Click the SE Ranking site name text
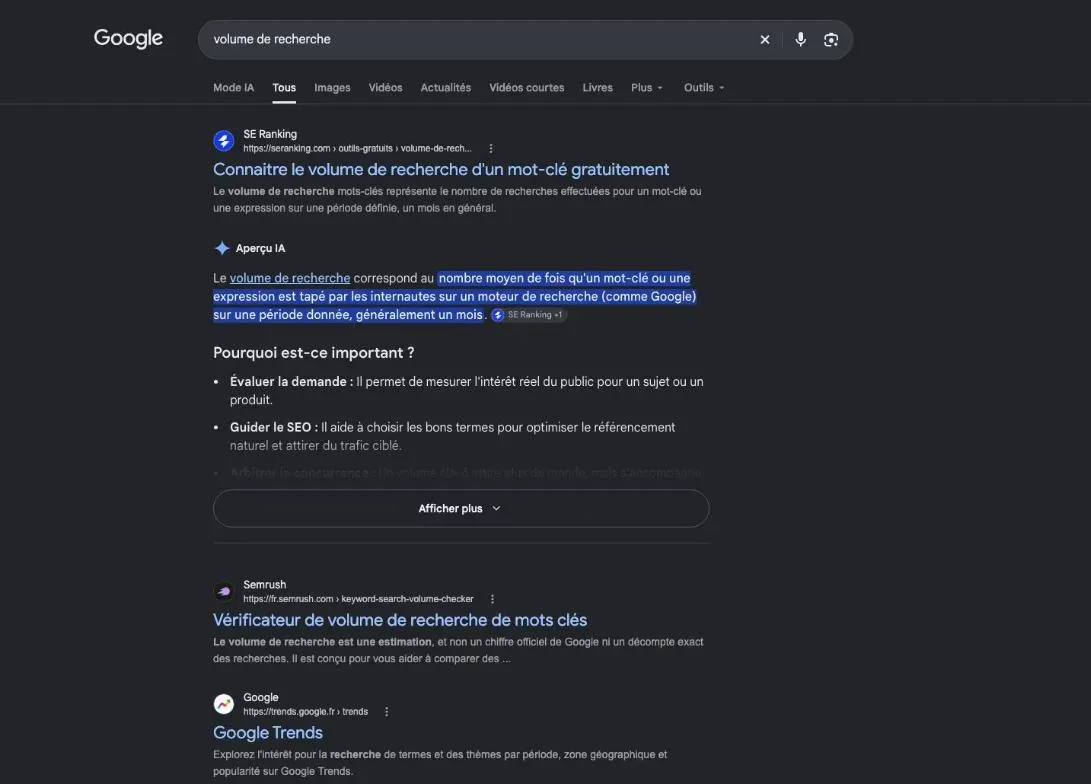Viewport: 1091px width, 784px height. point(270,134)
